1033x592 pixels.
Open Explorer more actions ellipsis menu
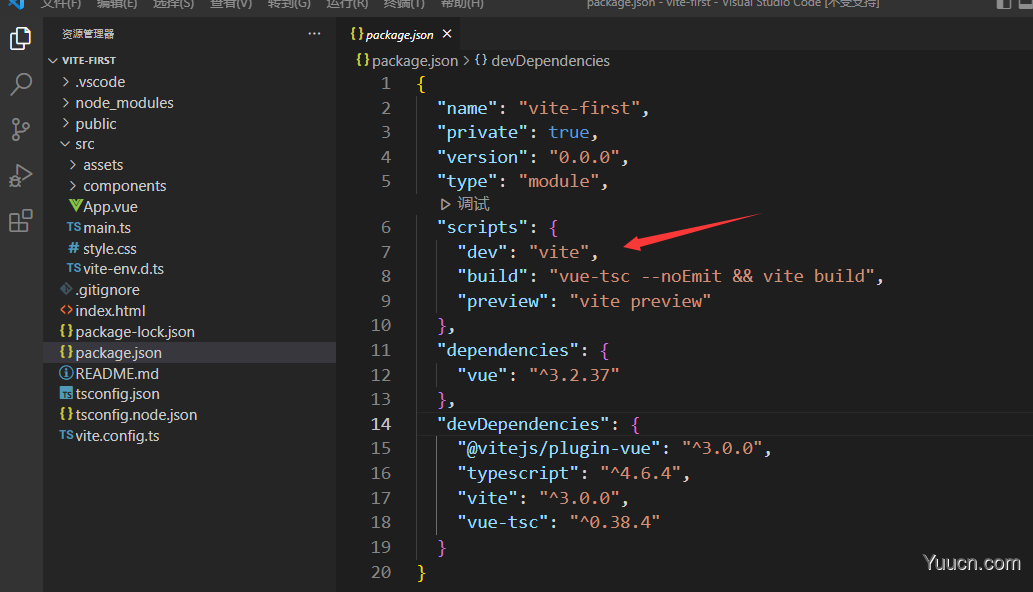click(x=314, y=34)
